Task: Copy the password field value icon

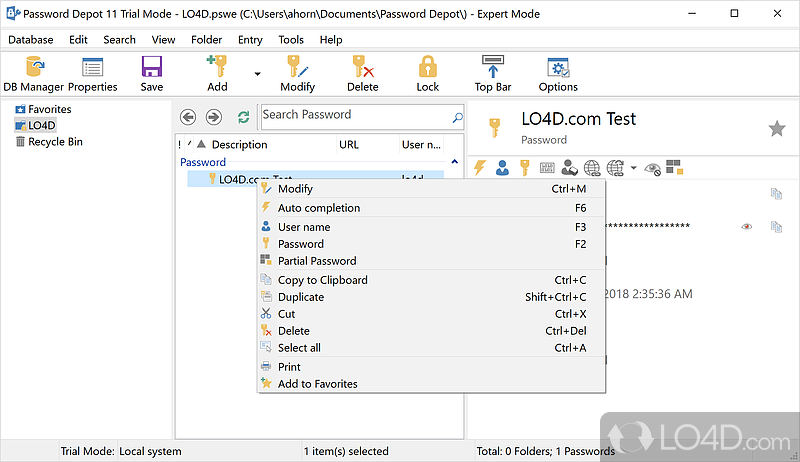Action: click(x=776, y=226)
